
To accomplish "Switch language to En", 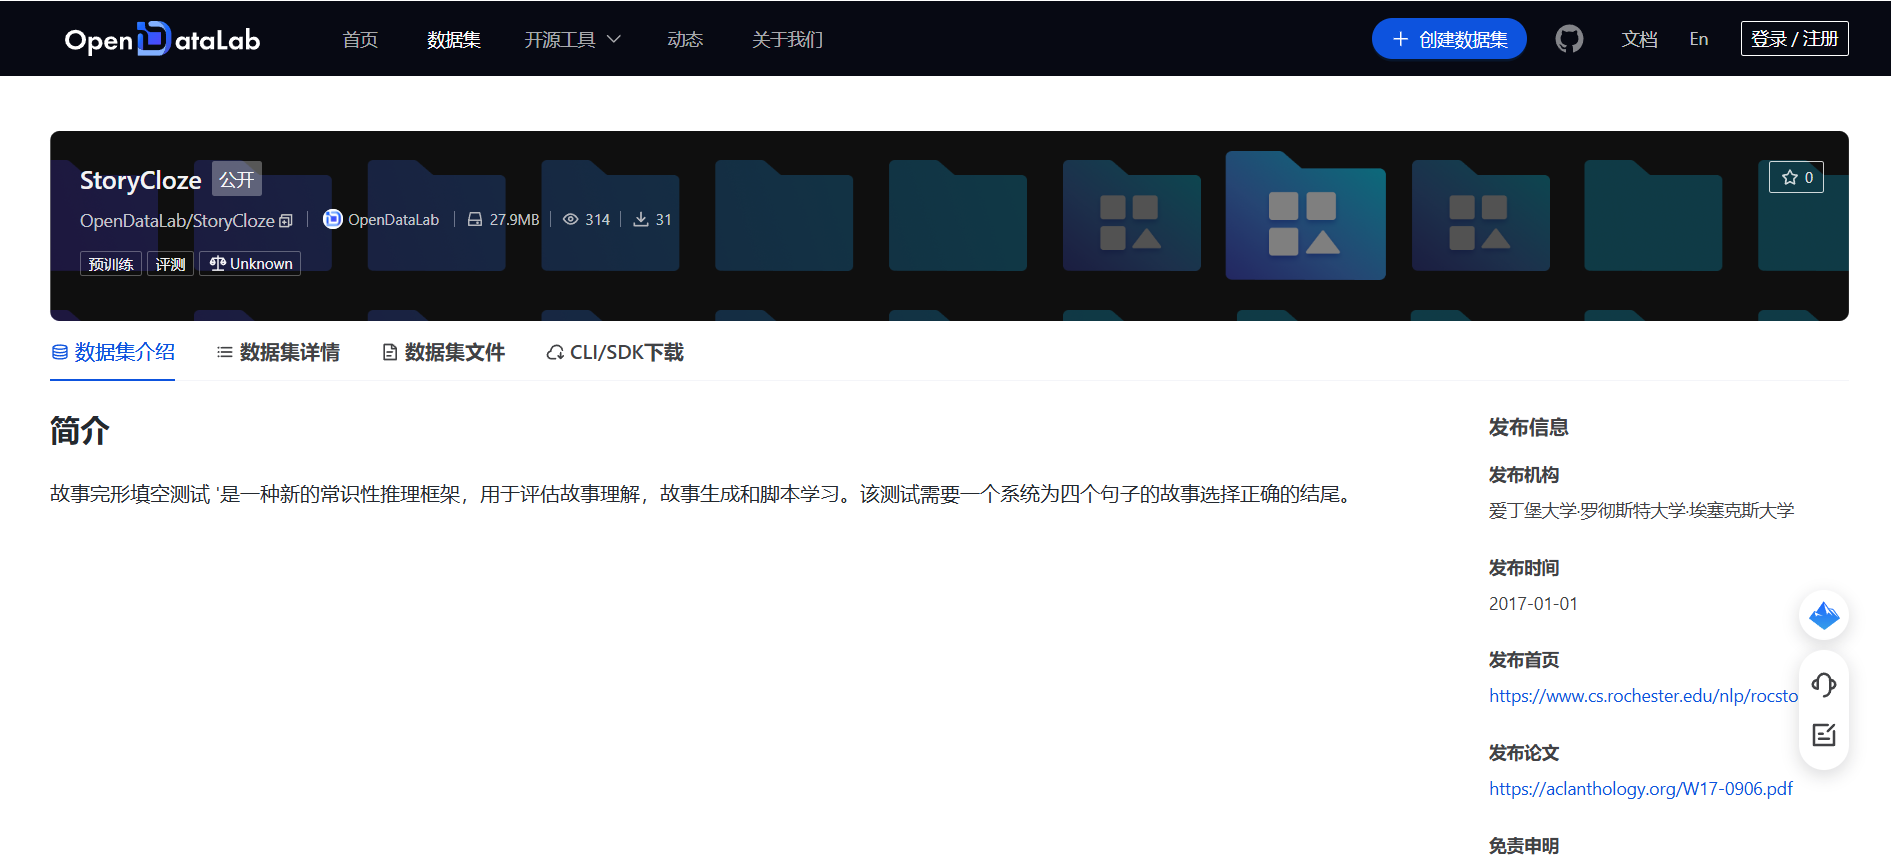I will click(1699, 39).
